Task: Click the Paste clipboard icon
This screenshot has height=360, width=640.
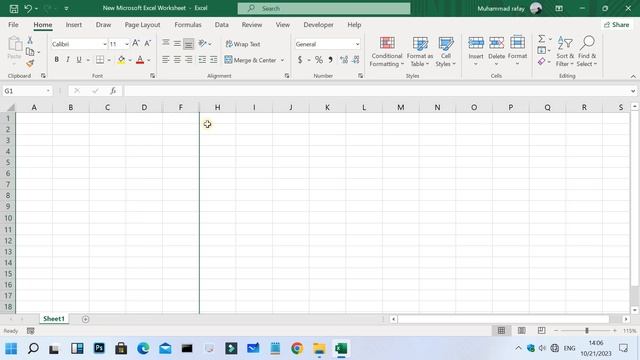Action: (15, 44)
